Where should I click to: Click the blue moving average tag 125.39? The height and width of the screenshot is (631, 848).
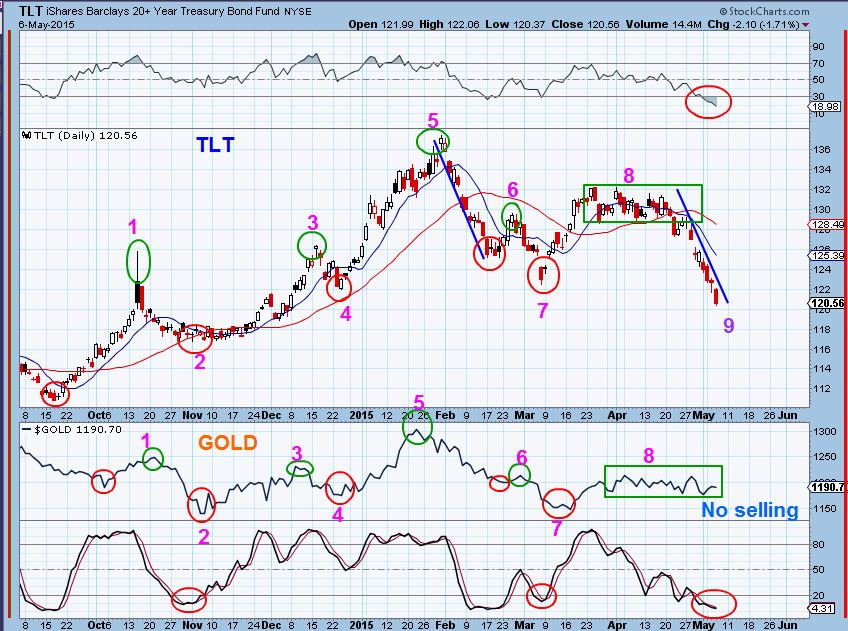coord(827,255)
